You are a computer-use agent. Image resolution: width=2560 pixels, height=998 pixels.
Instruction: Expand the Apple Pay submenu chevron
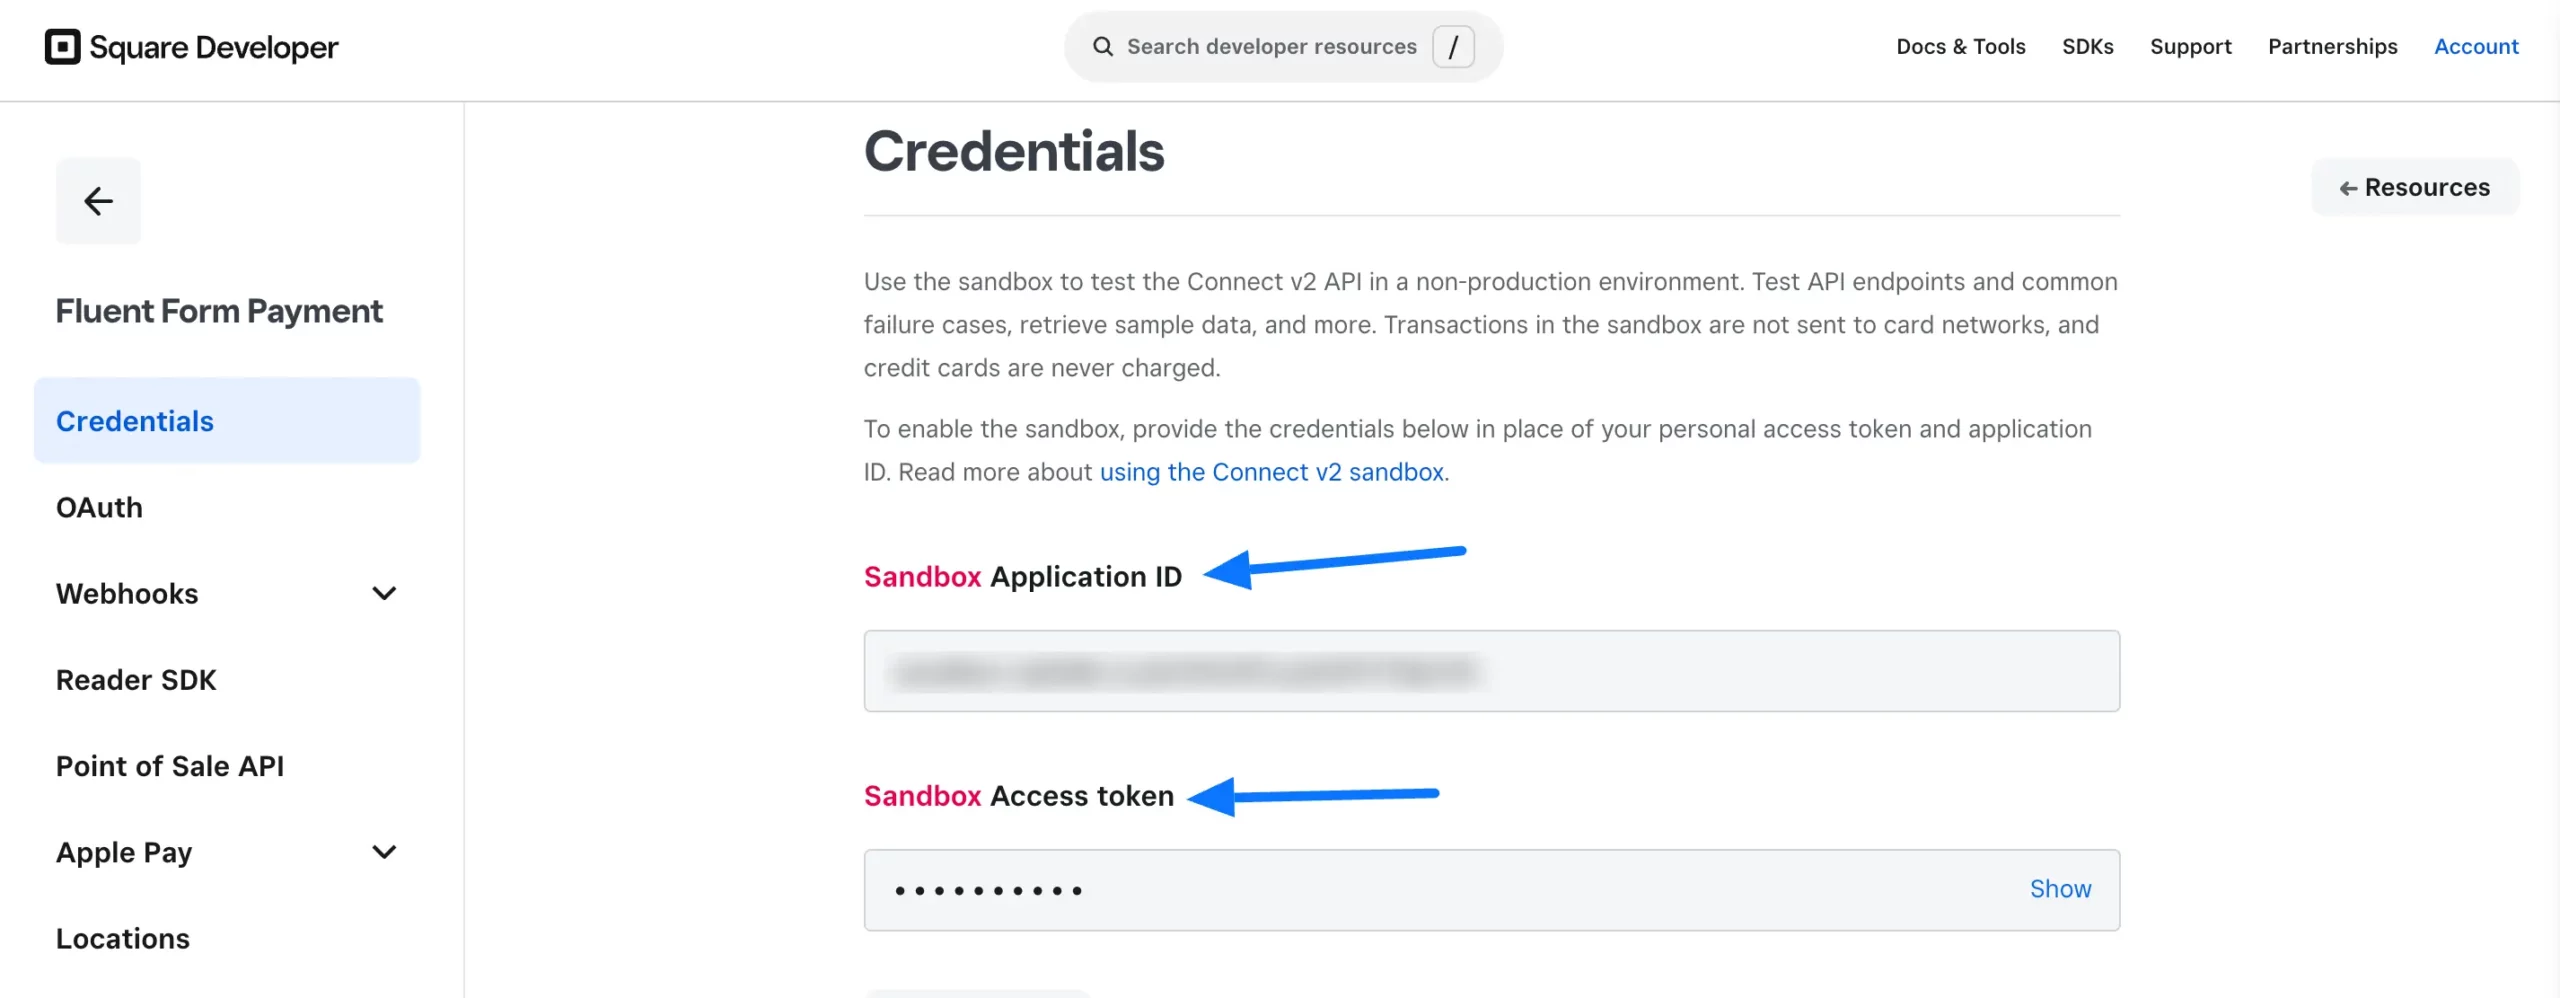pos(384,852)
